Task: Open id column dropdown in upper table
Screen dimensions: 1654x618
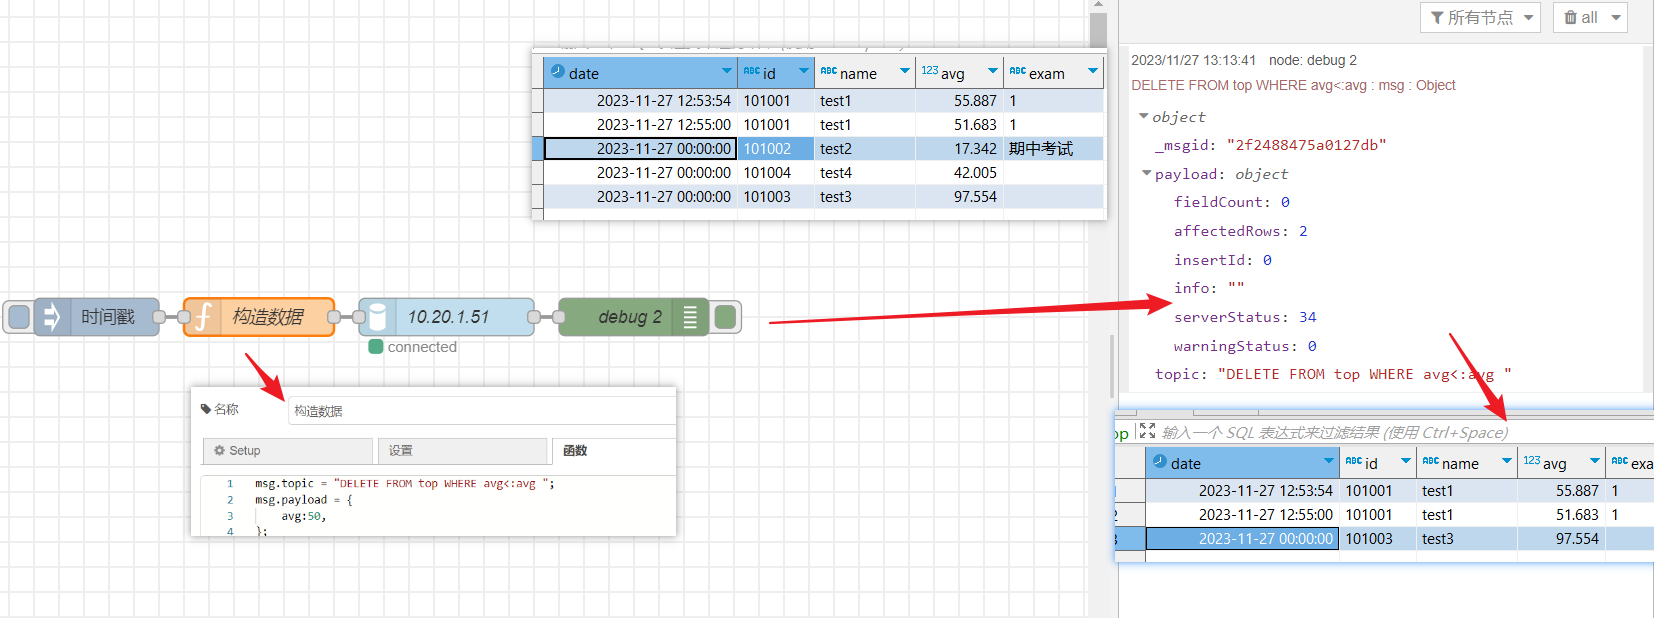Action: pyautogui.click(x=804, y=71)
